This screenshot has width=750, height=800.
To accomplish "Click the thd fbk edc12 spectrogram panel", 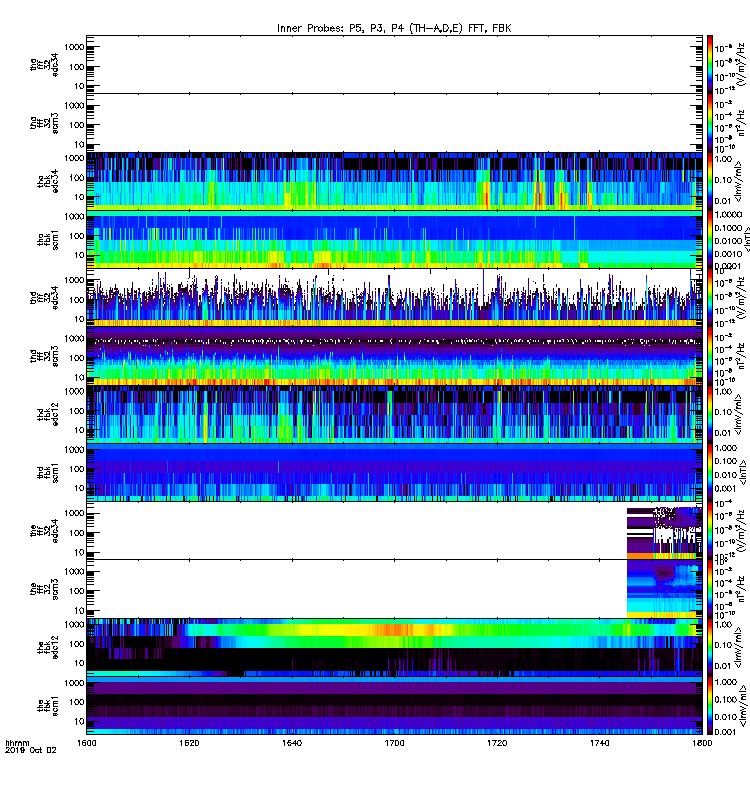I will pos(394,414).
